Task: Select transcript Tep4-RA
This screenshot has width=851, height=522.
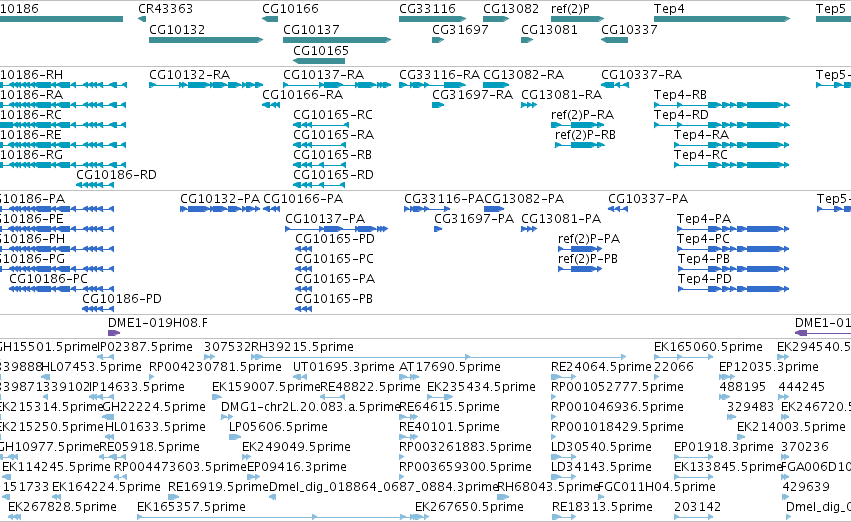Action: pyautogui.click(x=701, y=135)
